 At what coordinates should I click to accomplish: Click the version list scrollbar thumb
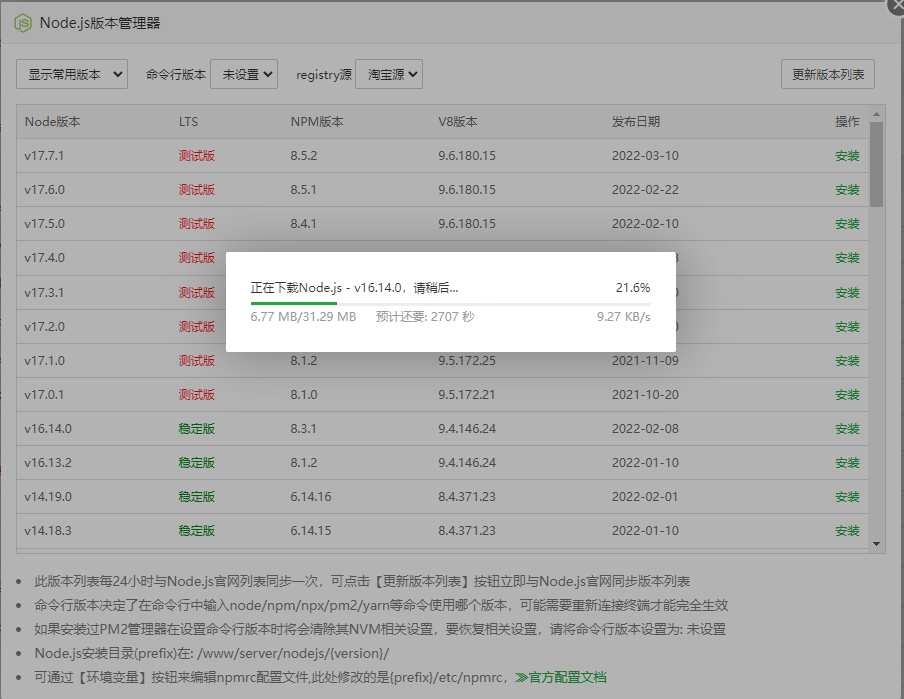pyautogui.click(x=876, y=164)
